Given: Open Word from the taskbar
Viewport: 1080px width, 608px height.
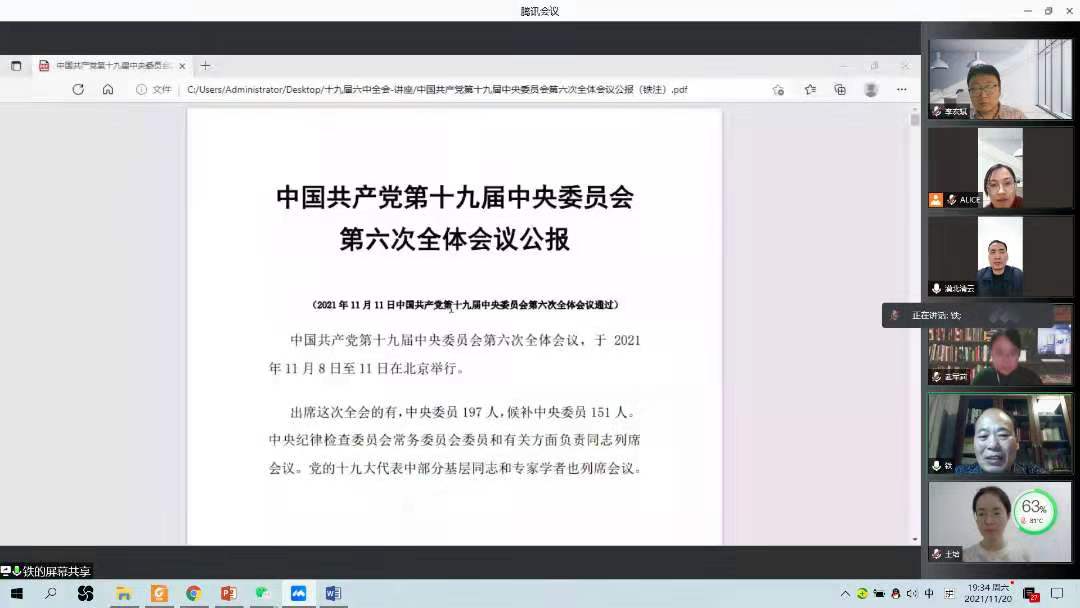Looking at the screenshot, I should pos(332,593).
